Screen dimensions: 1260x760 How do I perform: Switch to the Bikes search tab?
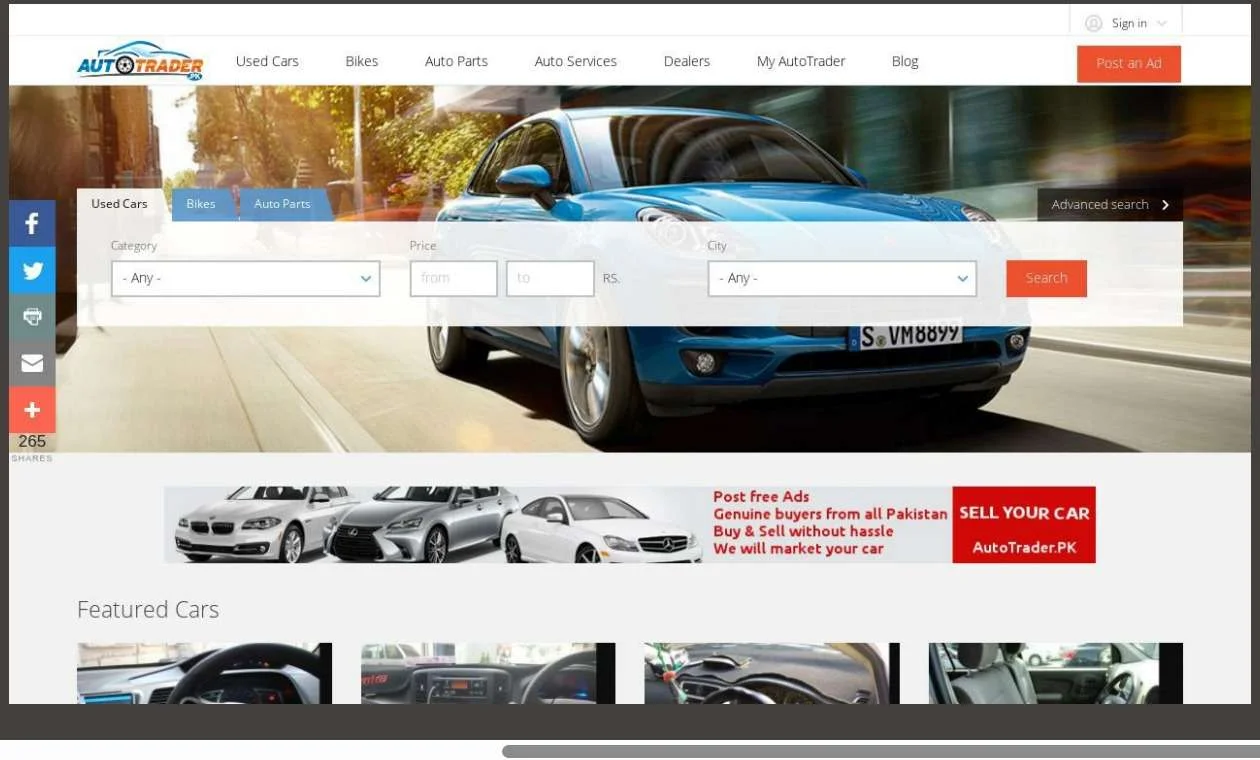coord(201,204)
